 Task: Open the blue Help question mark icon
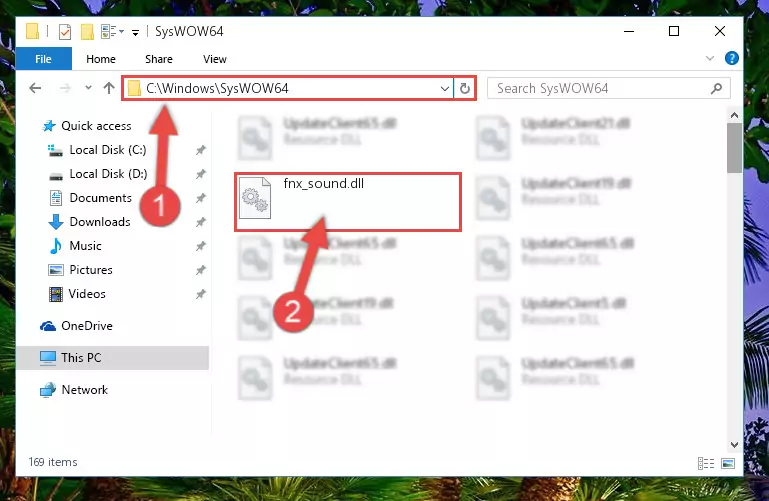pyautogui.click(x=732, y=58)
